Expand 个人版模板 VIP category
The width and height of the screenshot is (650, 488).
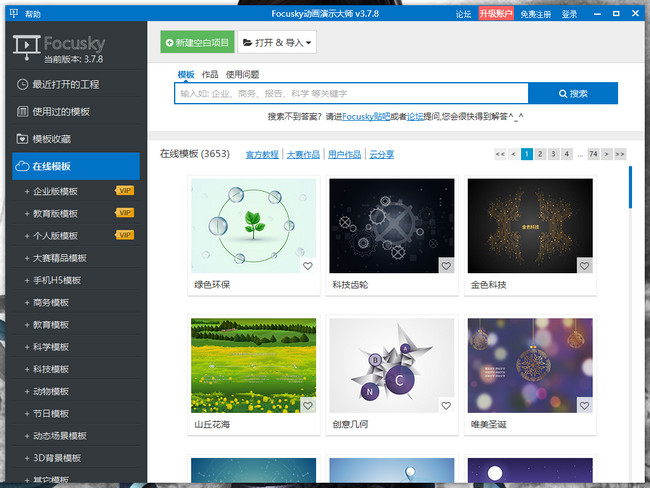76,236
